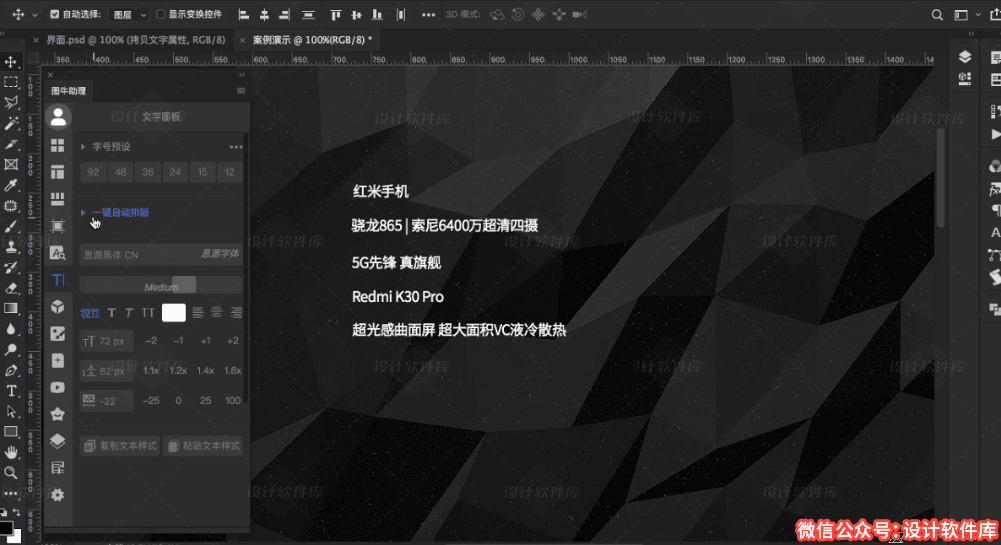
Task: Set center text alignment in text panel
Action: [x=217, y=312]
